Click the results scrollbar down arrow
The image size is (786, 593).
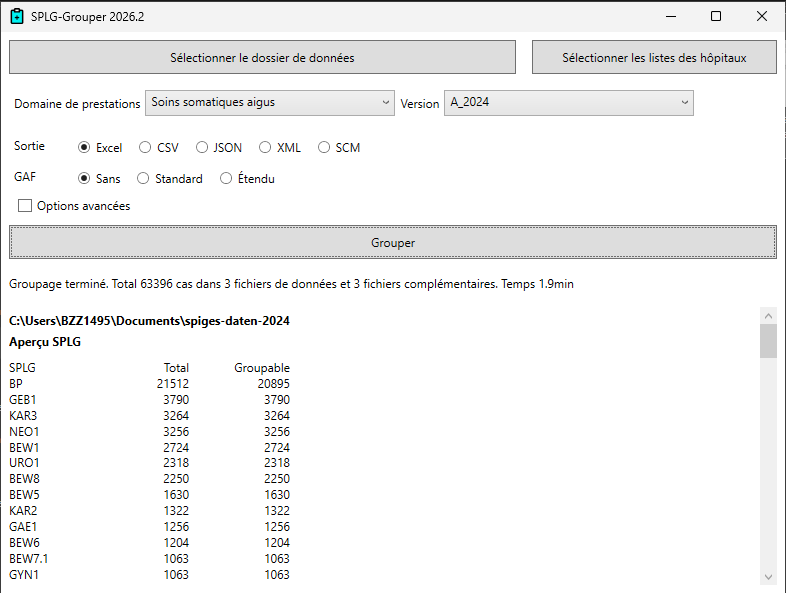[x=768, y=577]
